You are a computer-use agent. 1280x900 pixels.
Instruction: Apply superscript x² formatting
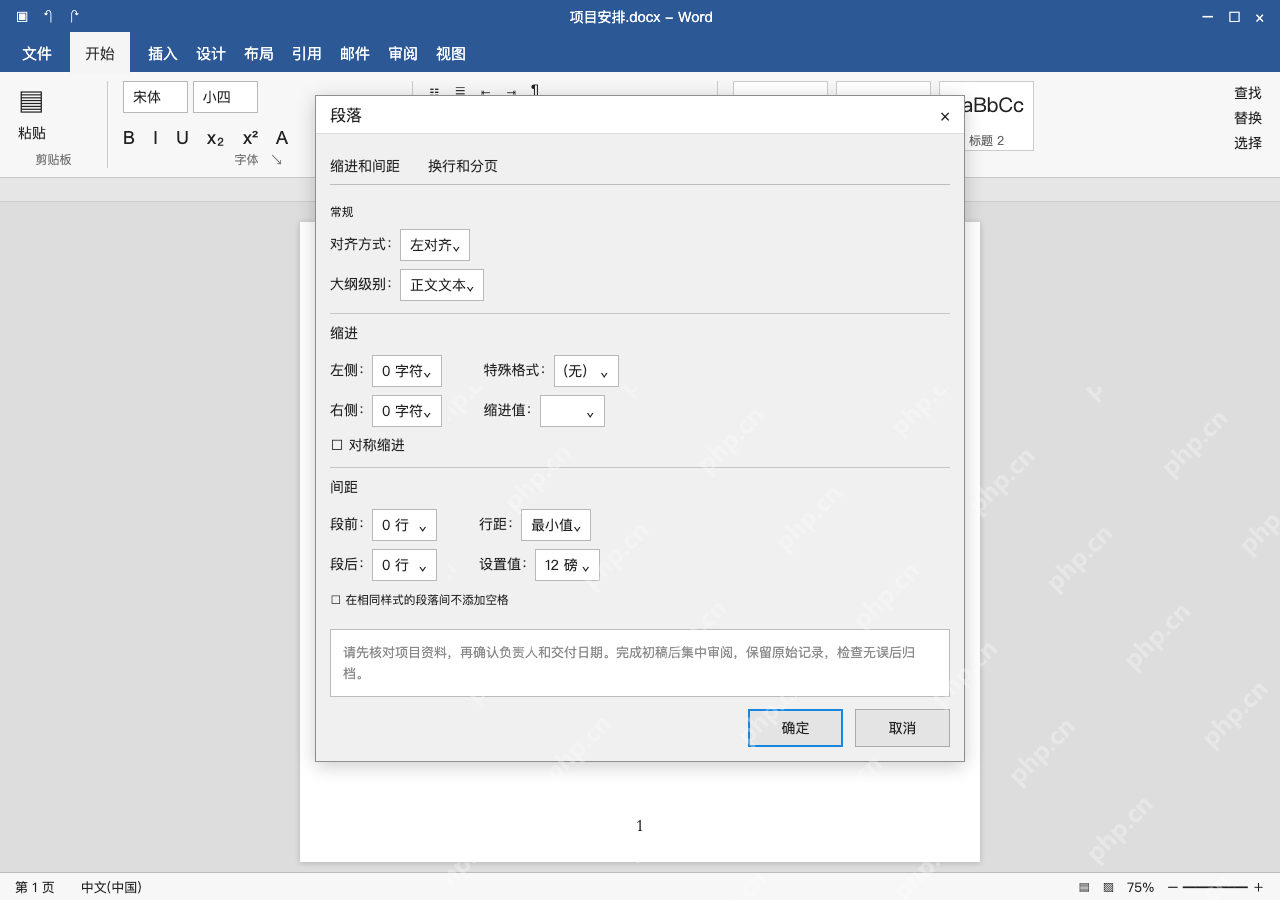click(250, 138)
